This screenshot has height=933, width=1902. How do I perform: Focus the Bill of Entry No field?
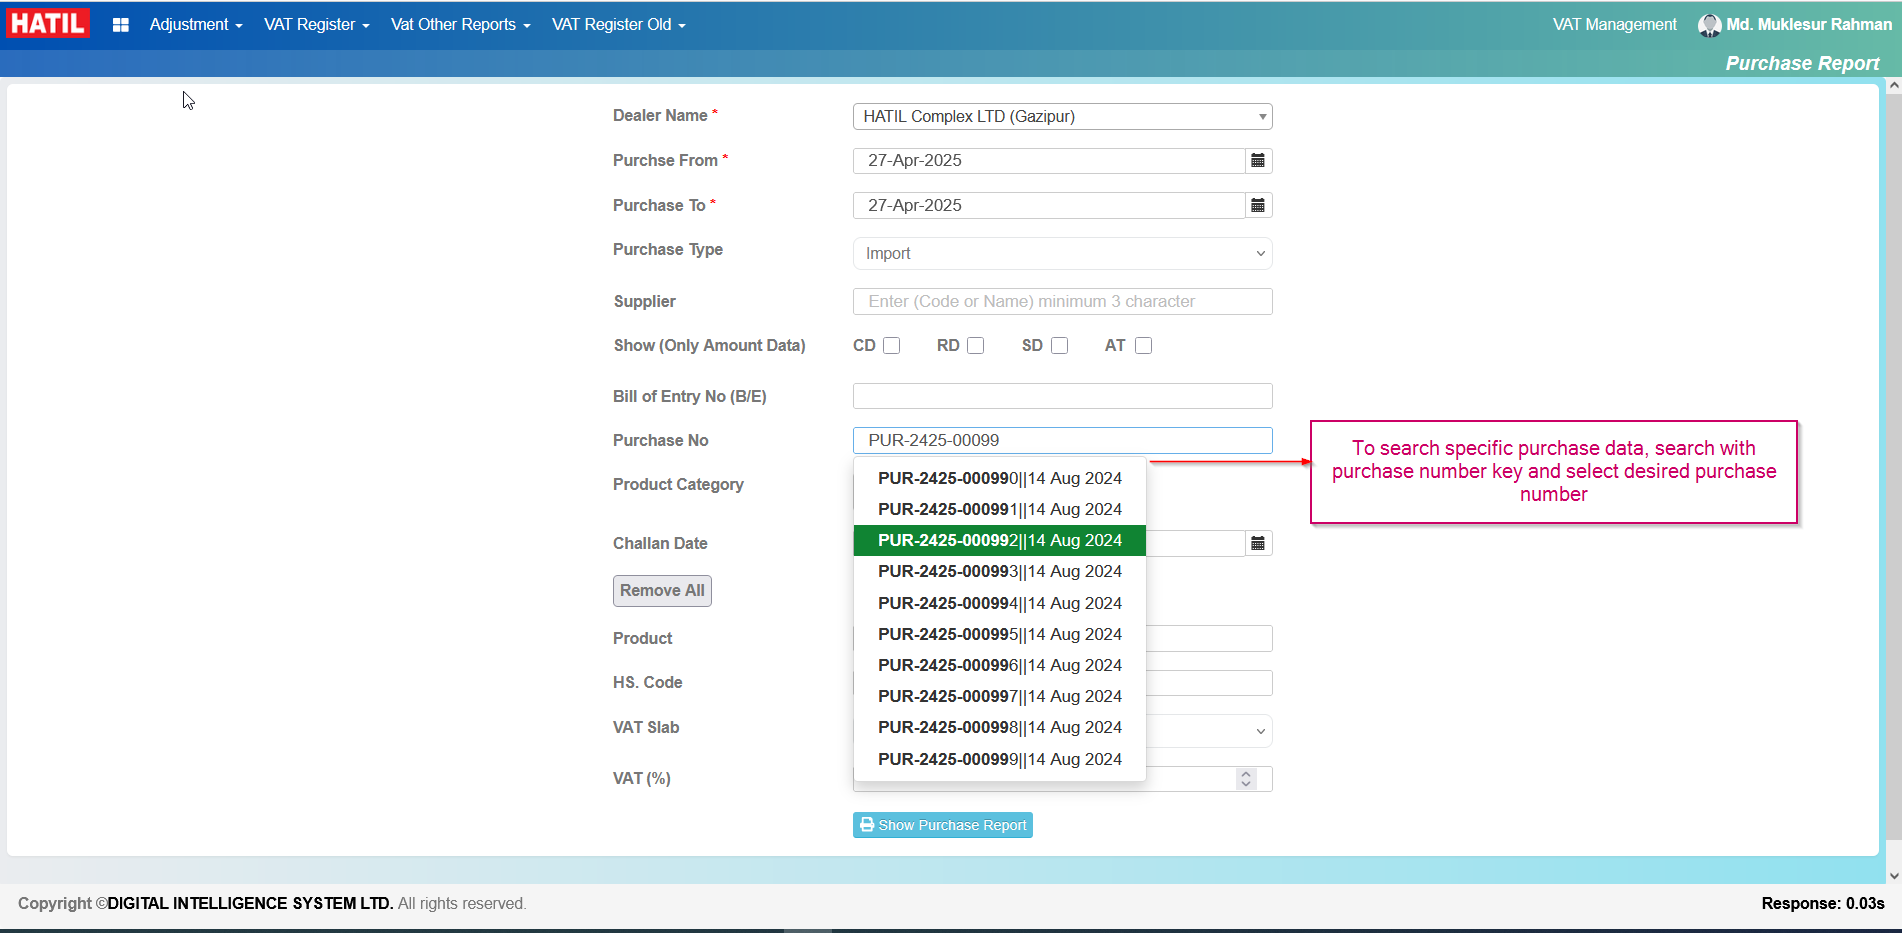[x=1062, y=396]
